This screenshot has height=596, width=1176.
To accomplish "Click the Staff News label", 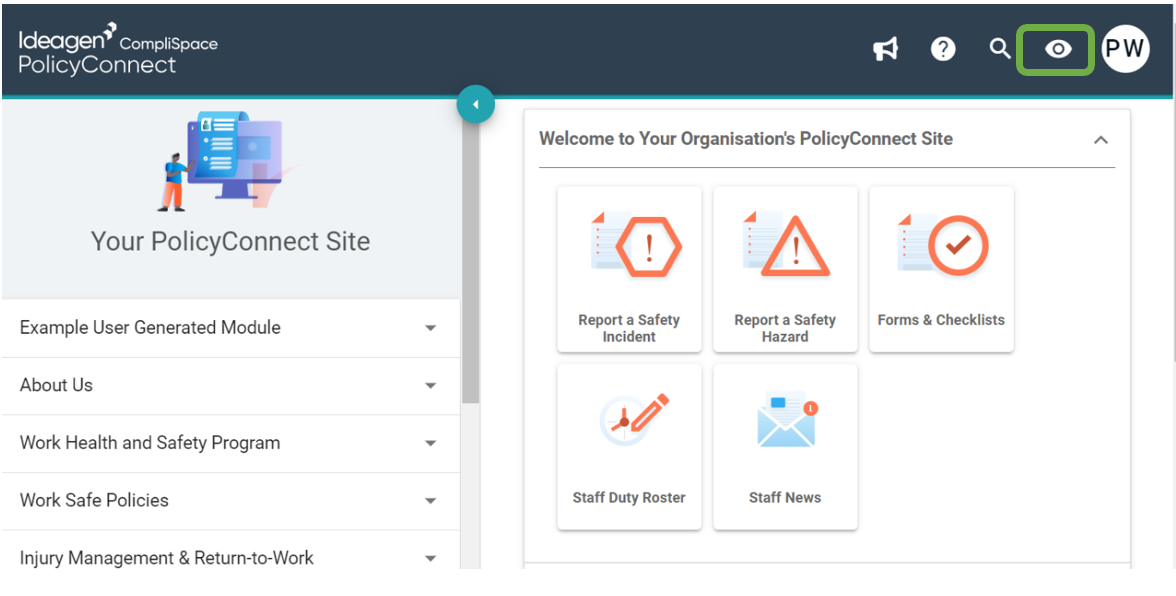I will (x=785, y=498).
